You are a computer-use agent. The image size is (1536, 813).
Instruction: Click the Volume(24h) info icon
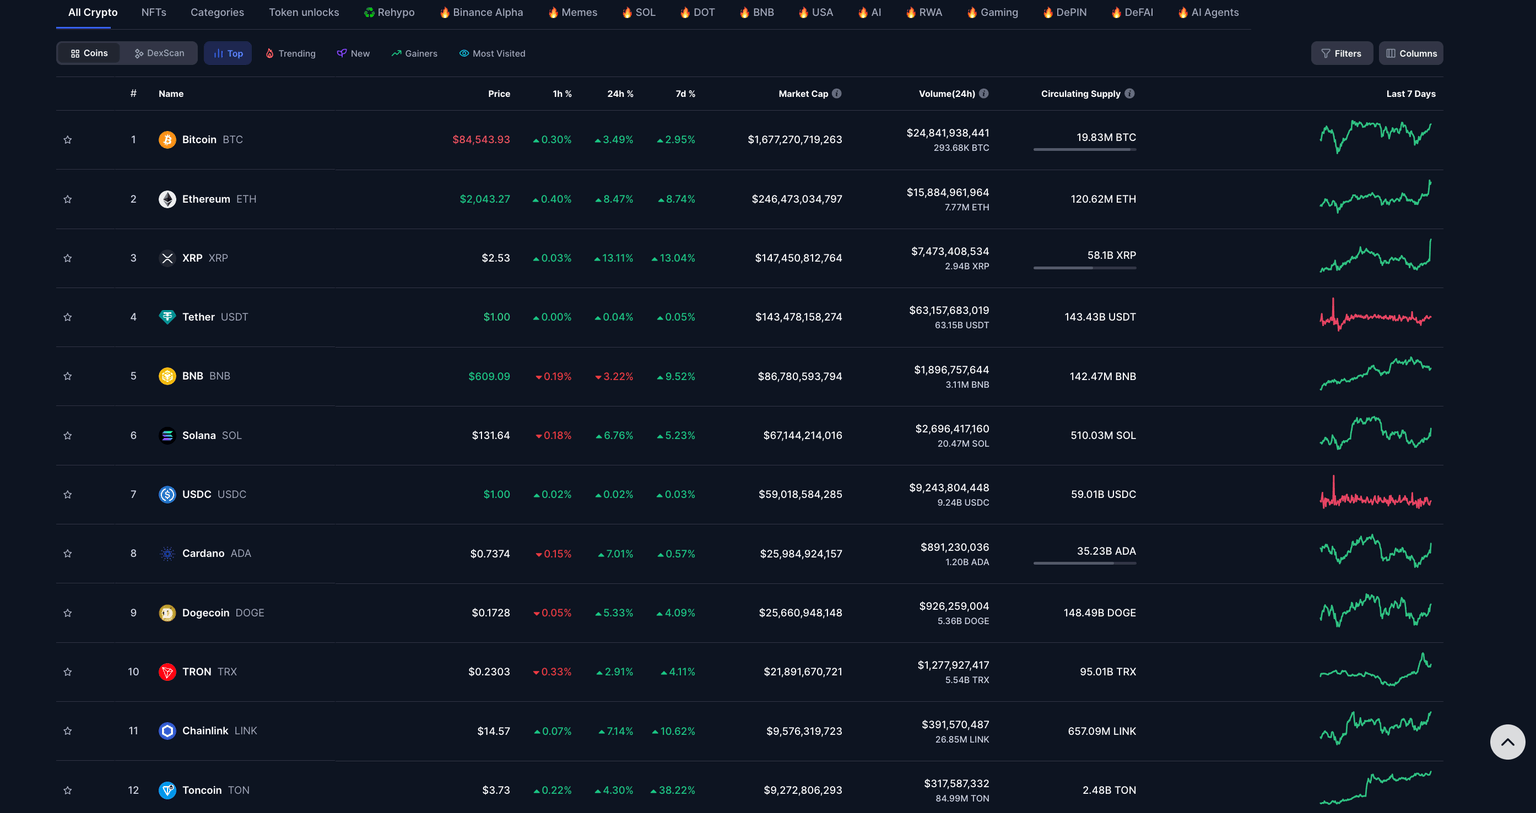point(983,93)
